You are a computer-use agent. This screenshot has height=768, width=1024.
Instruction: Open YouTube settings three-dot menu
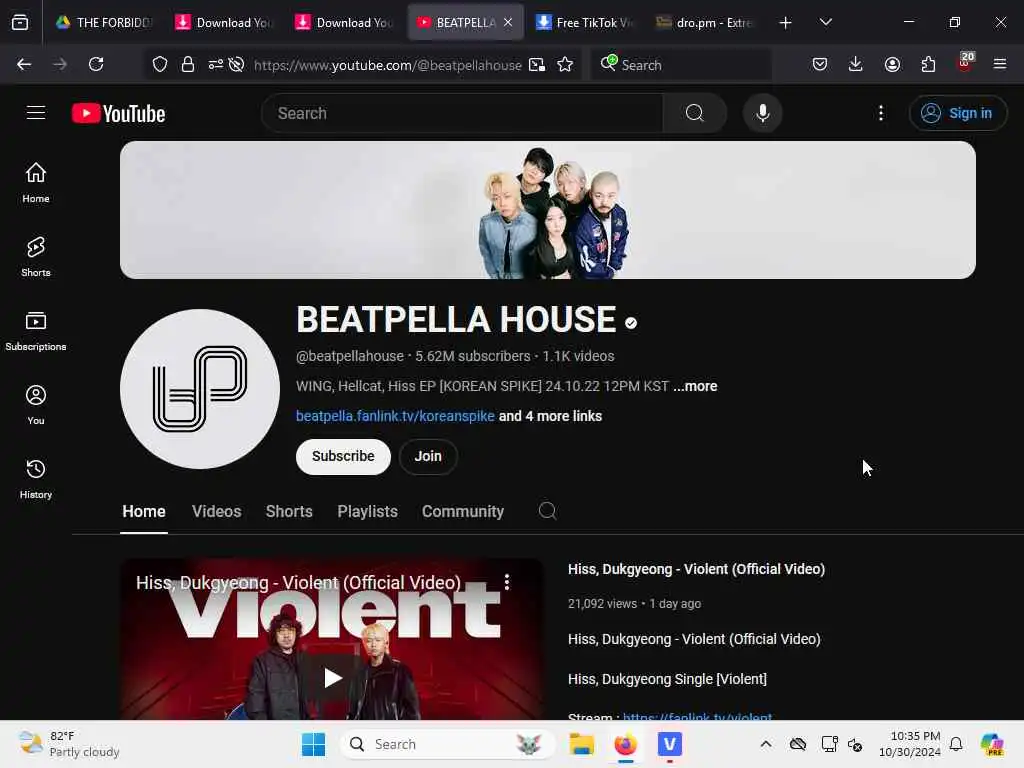tap(881, 113)
